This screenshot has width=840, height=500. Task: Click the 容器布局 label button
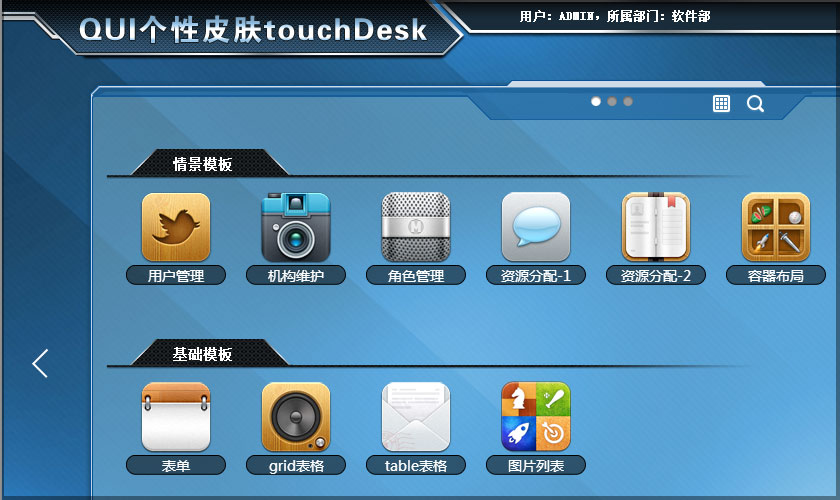click(x=776, y=275)
